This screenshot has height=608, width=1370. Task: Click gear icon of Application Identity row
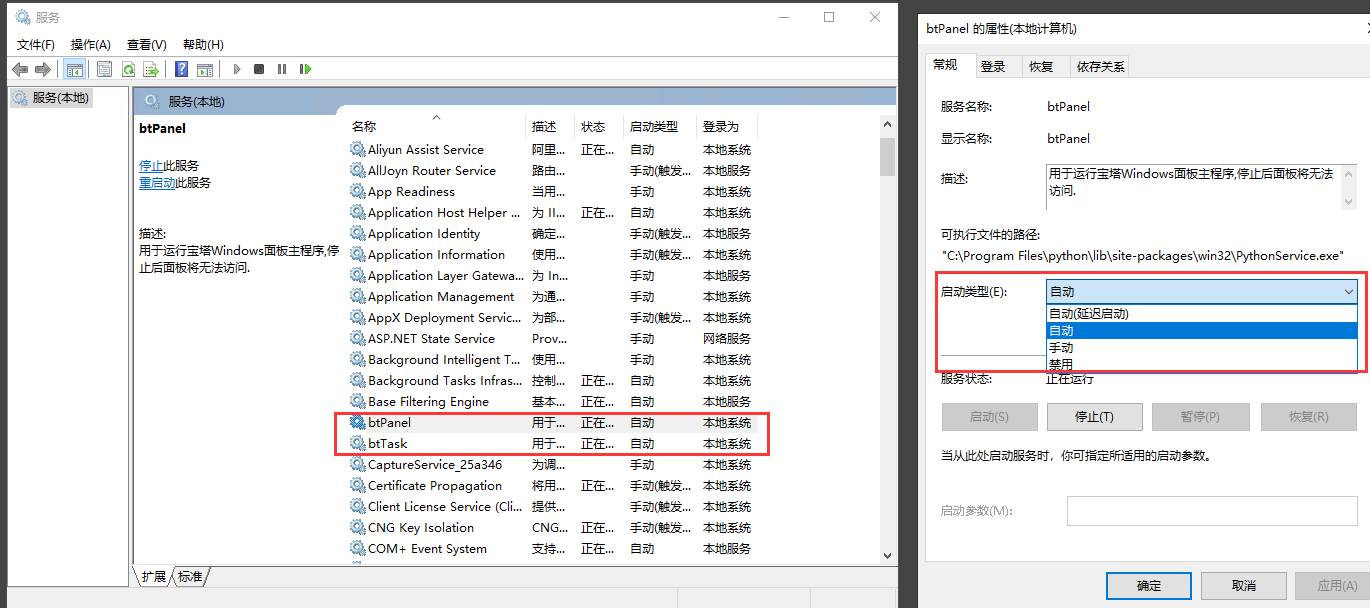(358, 233)
